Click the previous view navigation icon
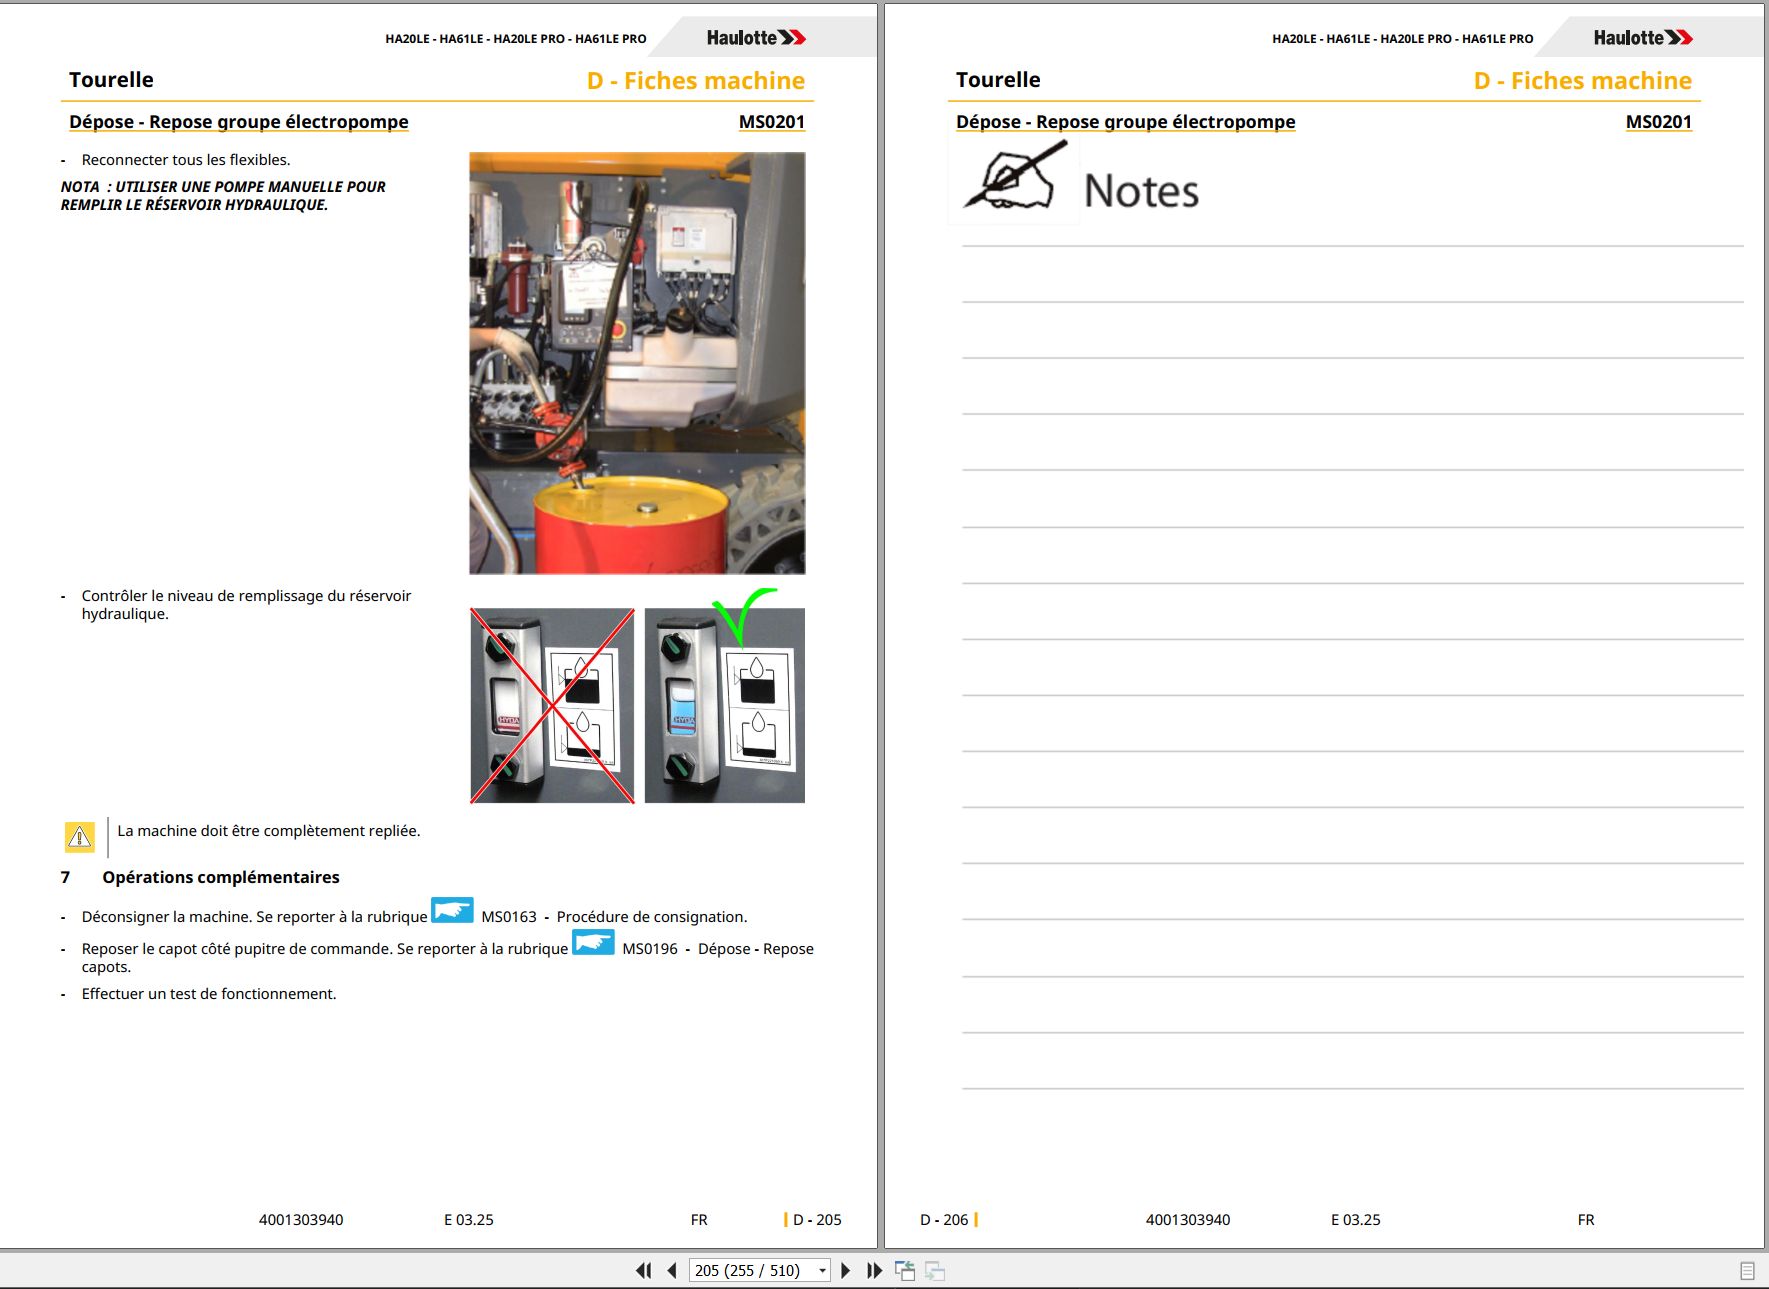 click(x=905, y=1271)
